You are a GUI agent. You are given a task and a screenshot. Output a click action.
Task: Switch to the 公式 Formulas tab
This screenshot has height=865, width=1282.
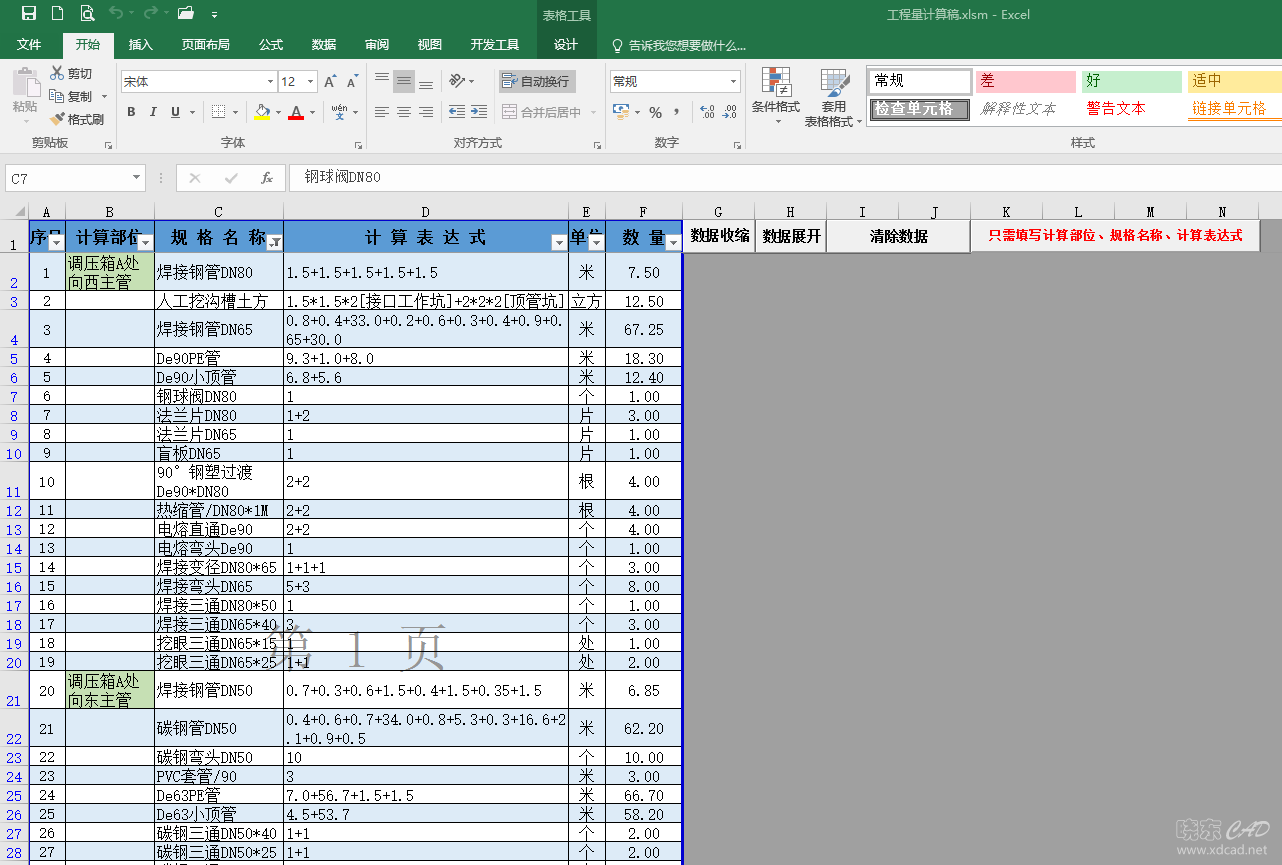pos(271,45)
